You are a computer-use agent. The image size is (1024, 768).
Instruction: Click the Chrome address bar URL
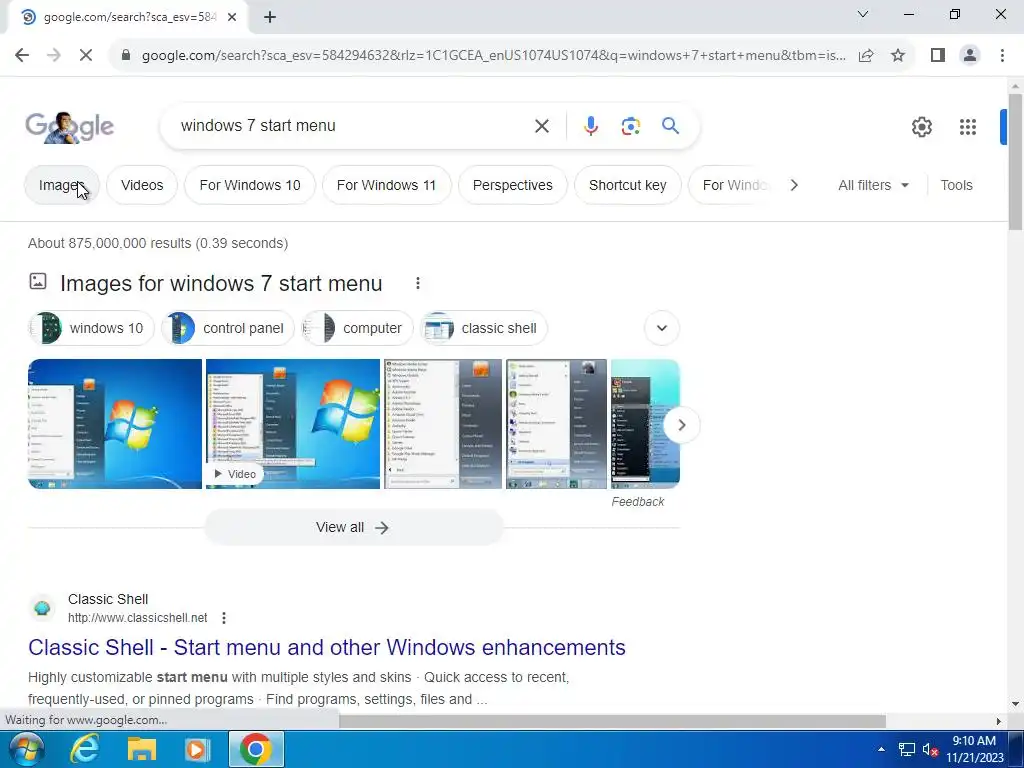[x=494, y=56]
